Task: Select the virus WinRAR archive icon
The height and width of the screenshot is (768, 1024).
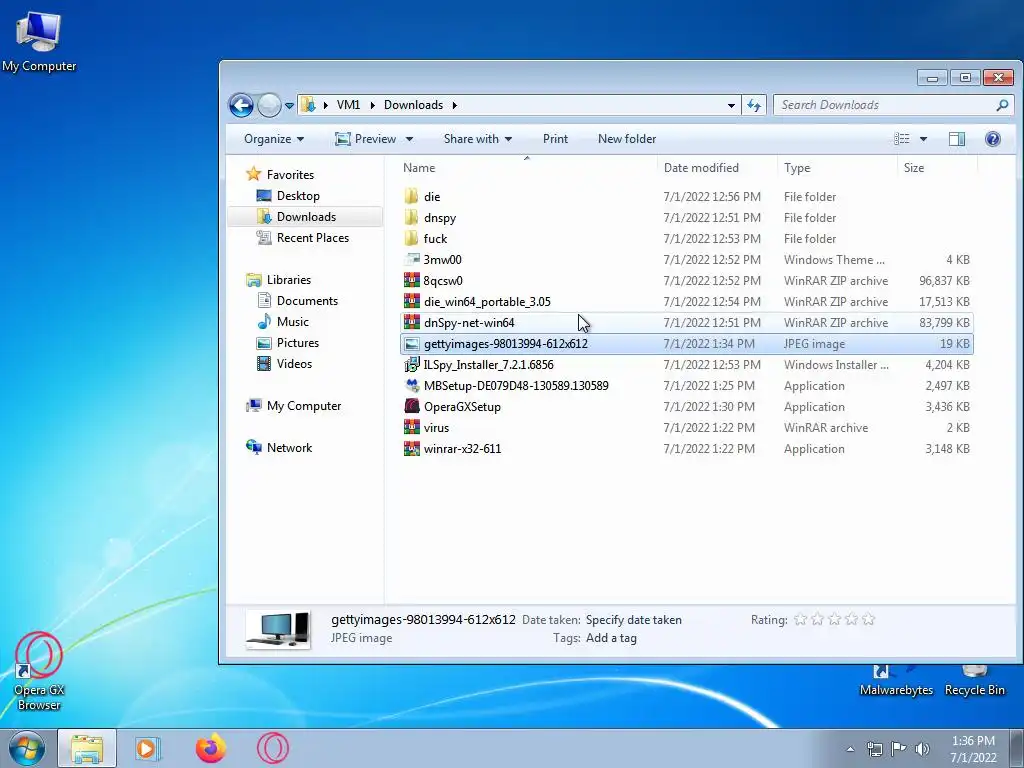Action: point(411,428)
